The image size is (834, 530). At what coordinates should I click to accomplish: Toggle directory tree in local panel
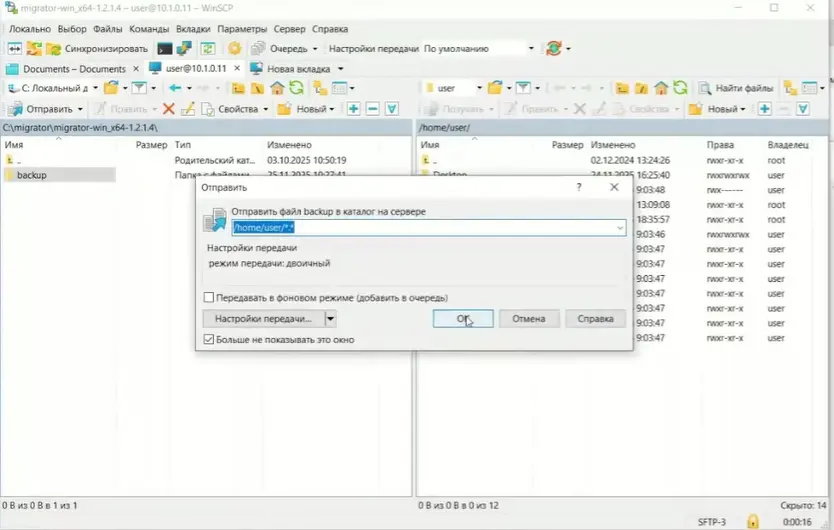pos(320,88)
